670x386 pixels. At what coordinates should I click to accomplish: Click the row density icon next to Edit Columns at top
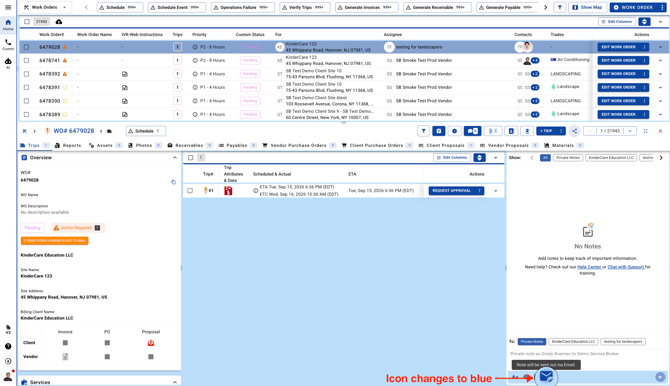tap(644, 21)
